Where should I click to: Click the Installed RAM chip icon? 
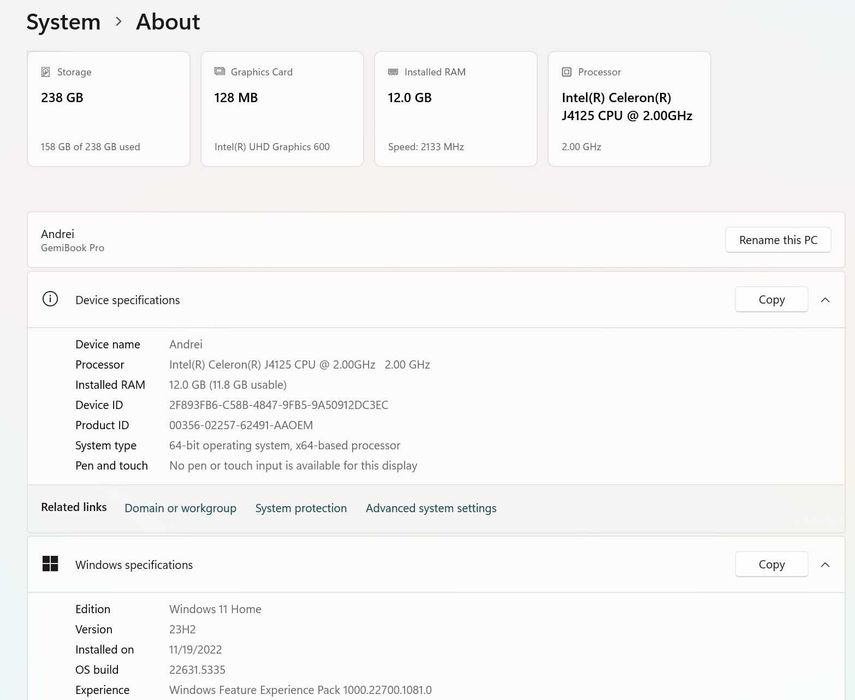[393, 72]
